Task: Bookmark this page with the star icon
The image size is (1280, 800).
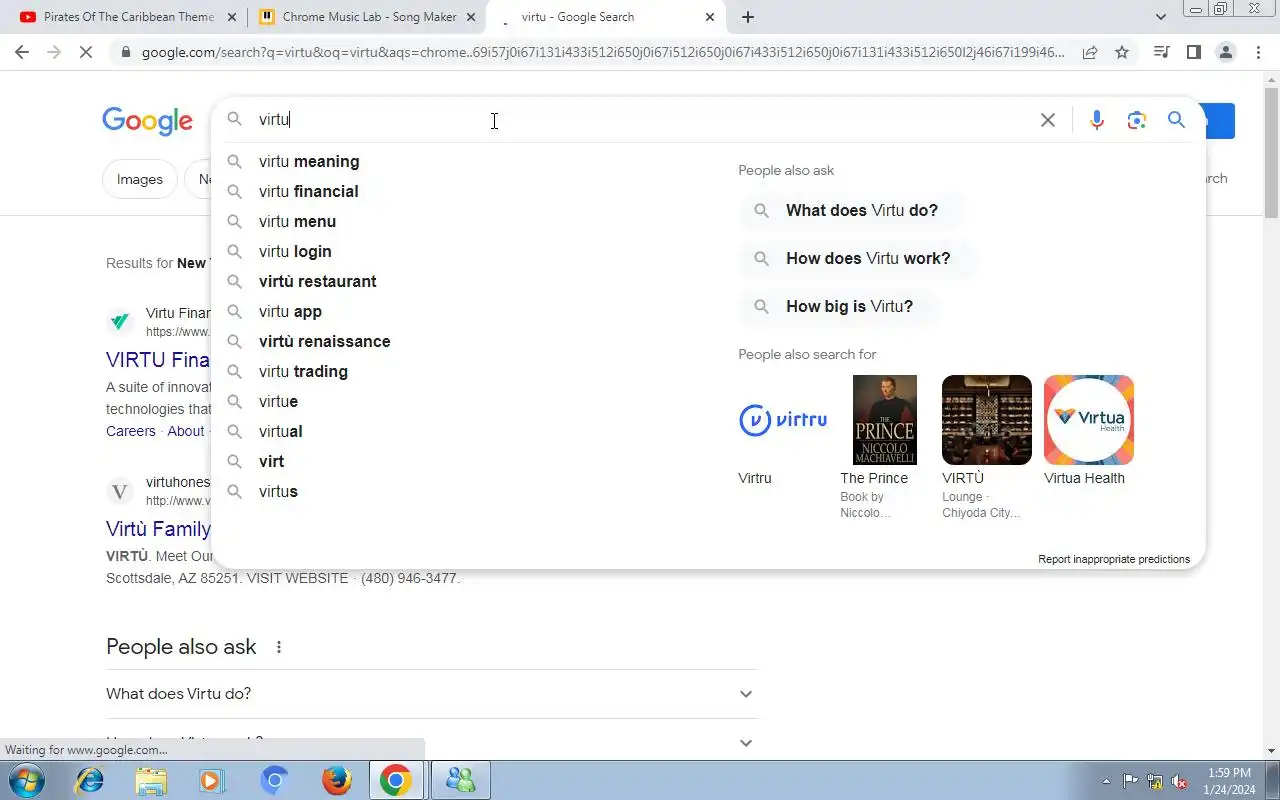Action: [x=1122, y=52]
